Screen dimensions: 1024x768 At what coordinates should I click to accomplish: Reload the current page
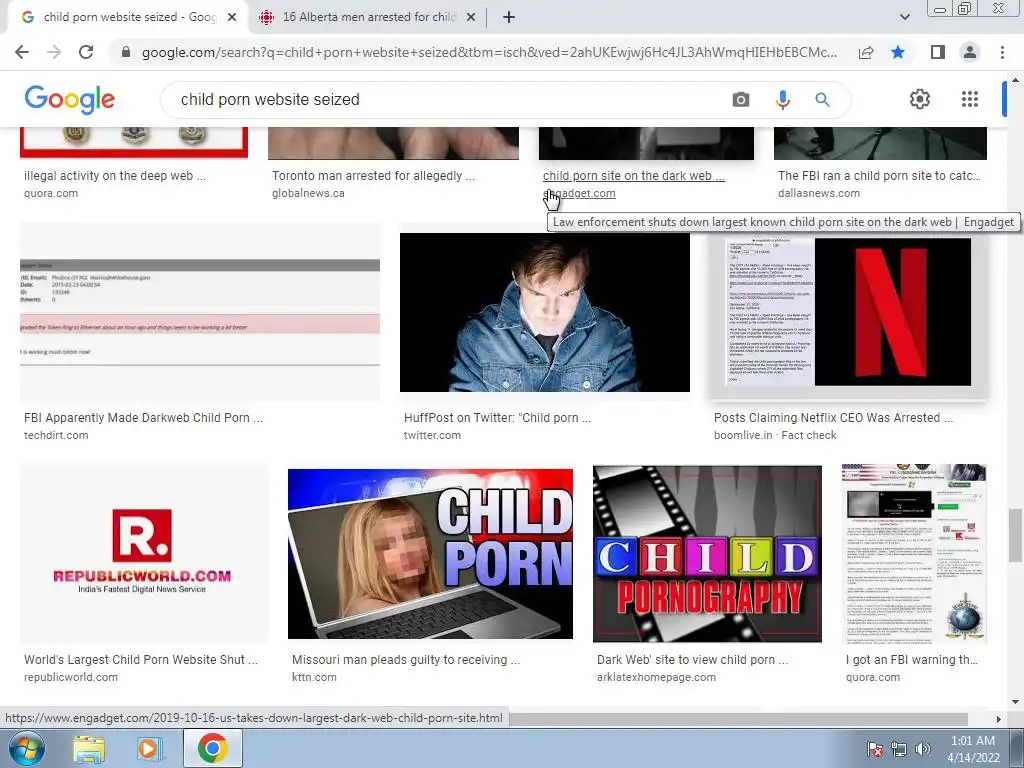(86, 52)
